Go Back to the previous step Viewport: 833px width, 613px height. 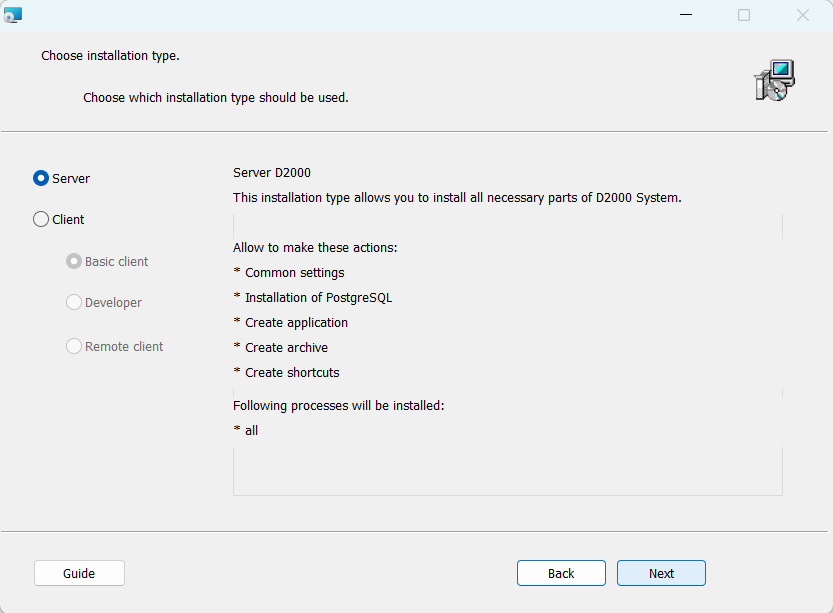pos(561,573)
